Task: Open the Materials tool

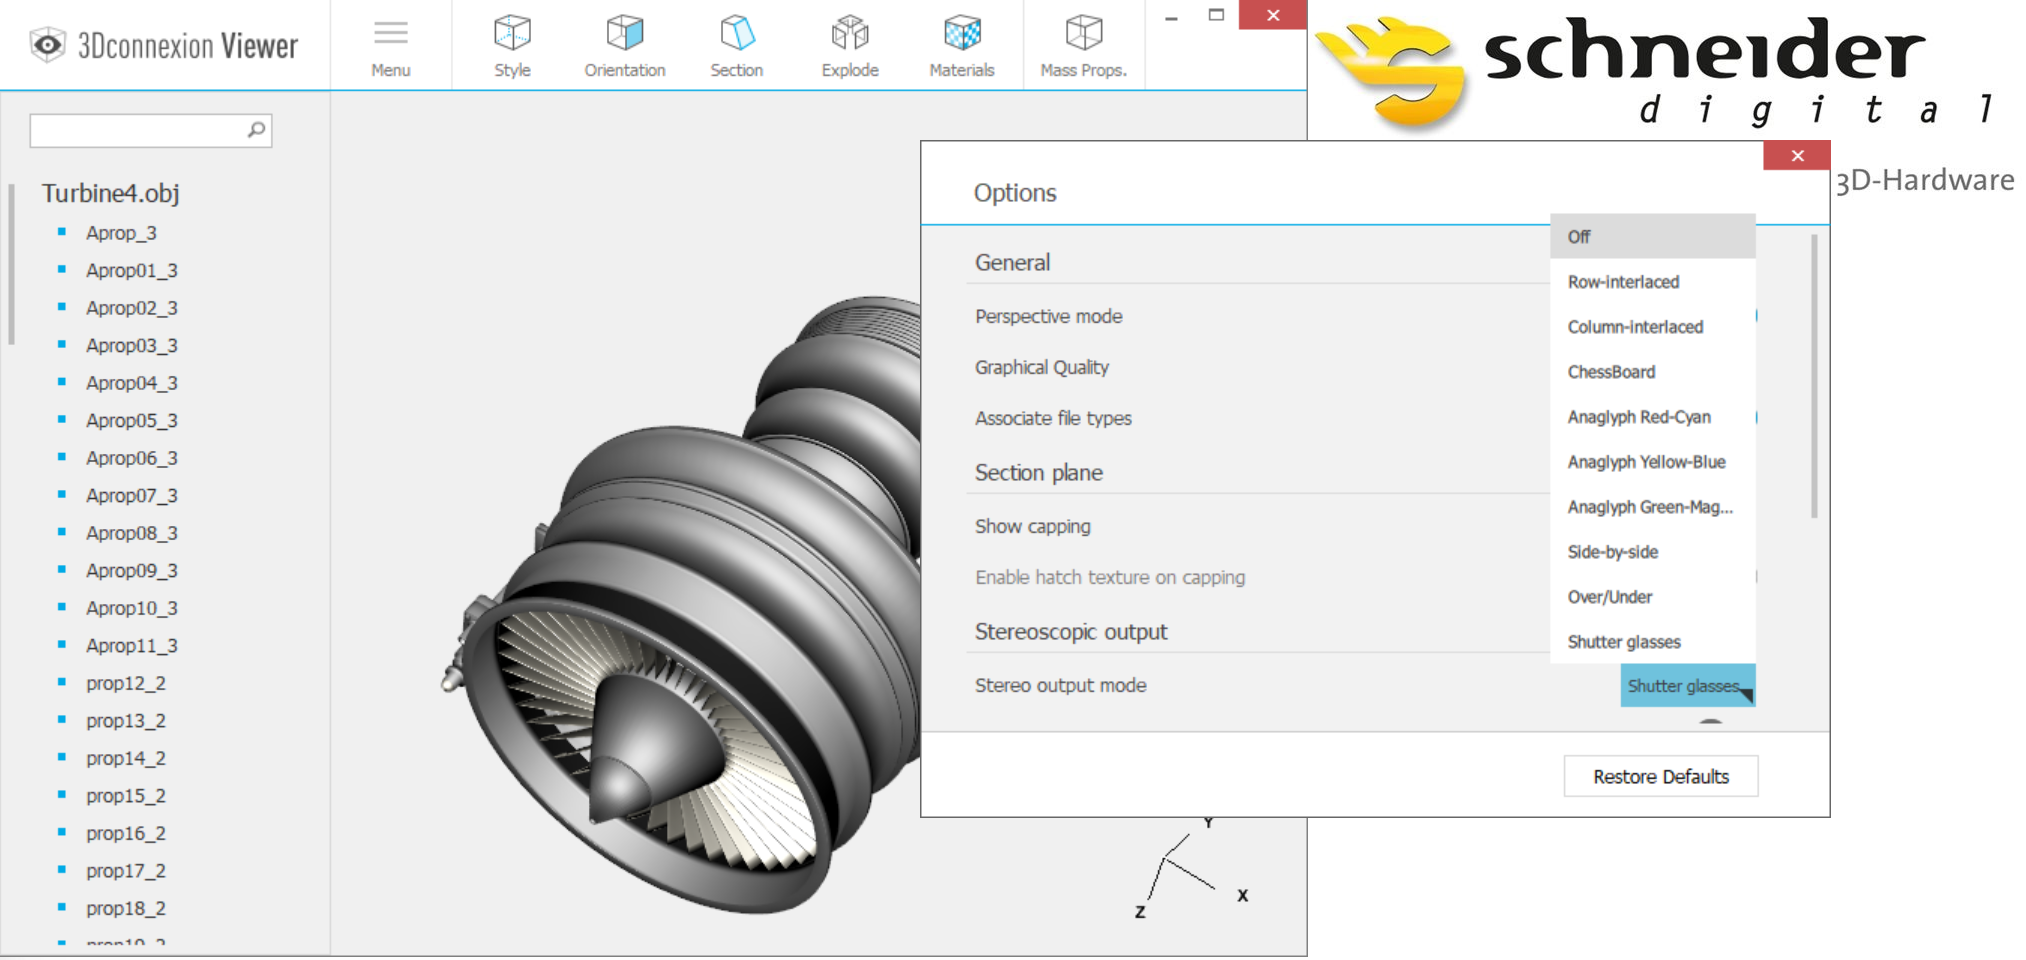Action: tap(961, 47)
